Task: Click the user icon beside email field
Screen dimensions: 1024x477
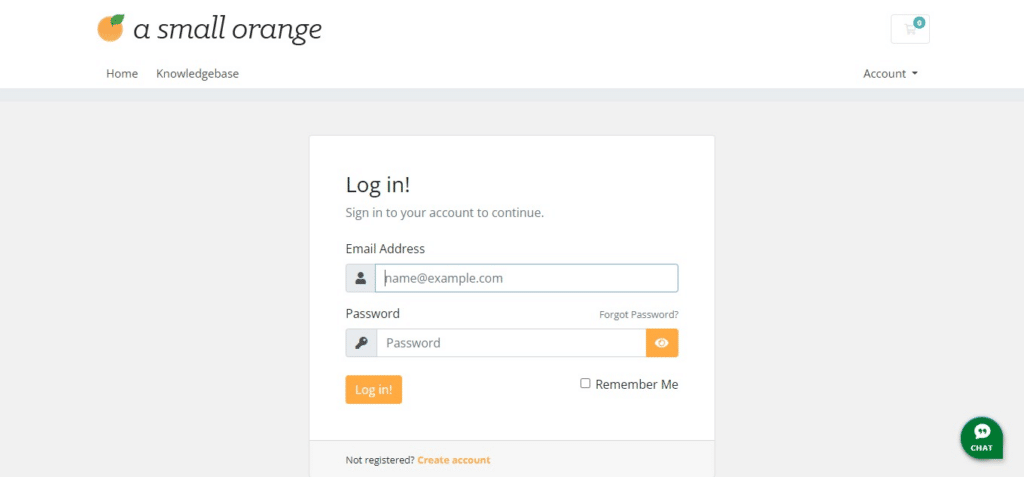Action: [x=360, y=278]
